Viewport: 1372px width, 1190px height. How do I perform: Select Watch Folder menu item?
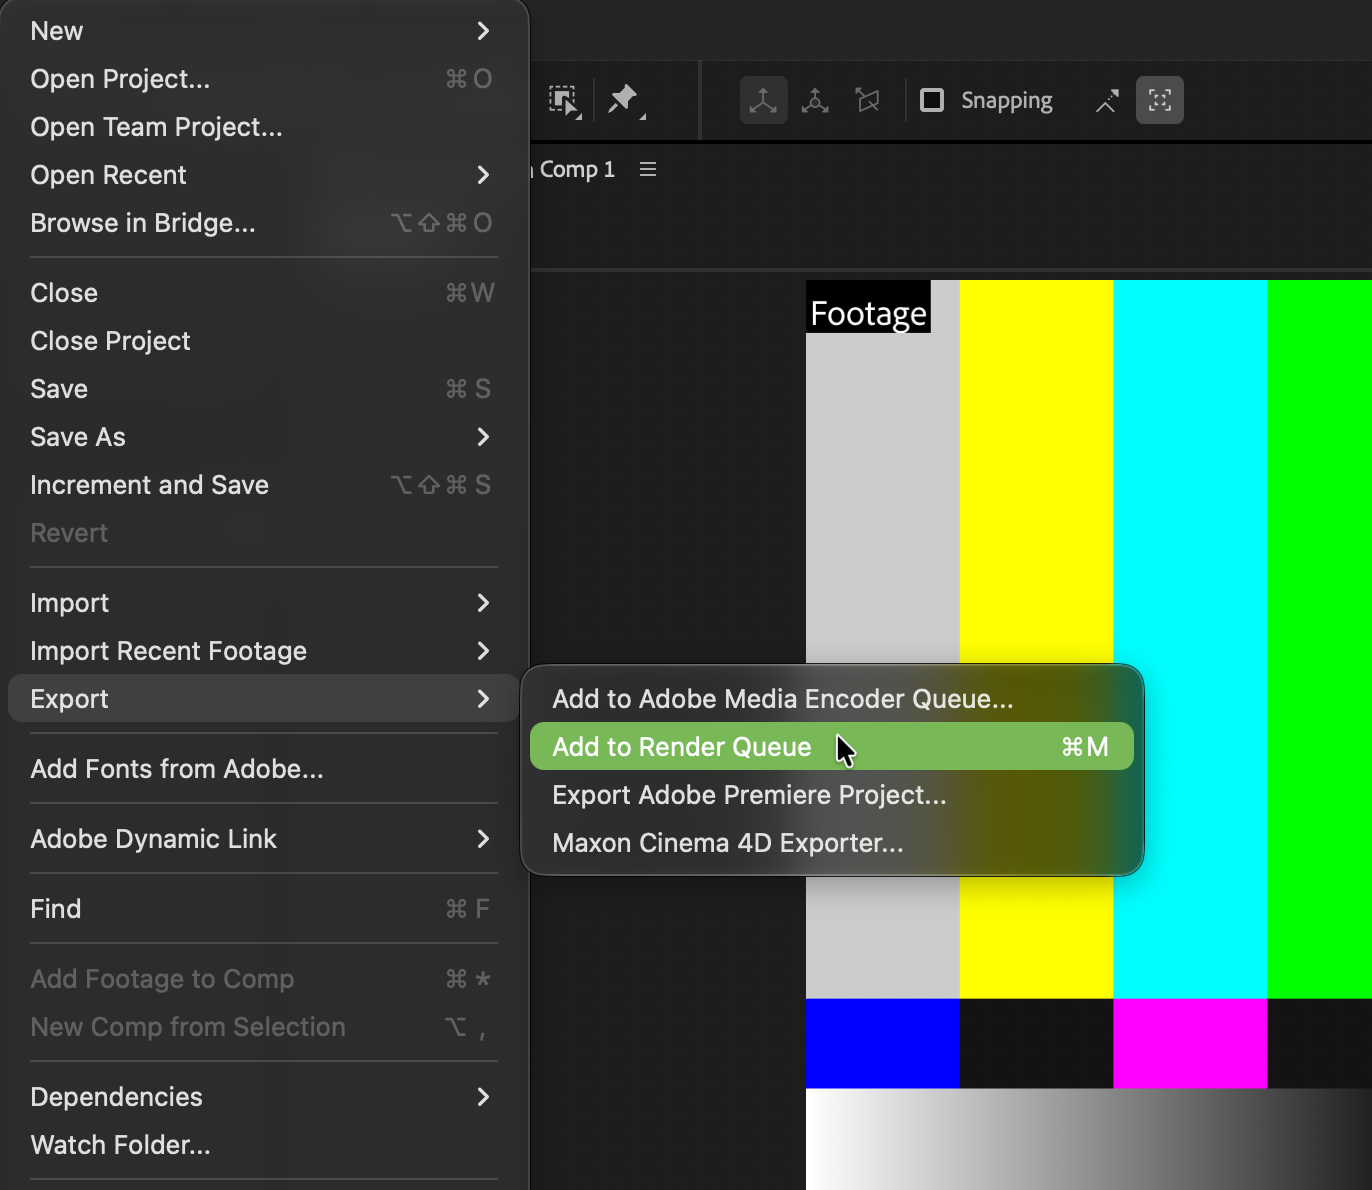pyautogui.click(x=263, y=1145)
